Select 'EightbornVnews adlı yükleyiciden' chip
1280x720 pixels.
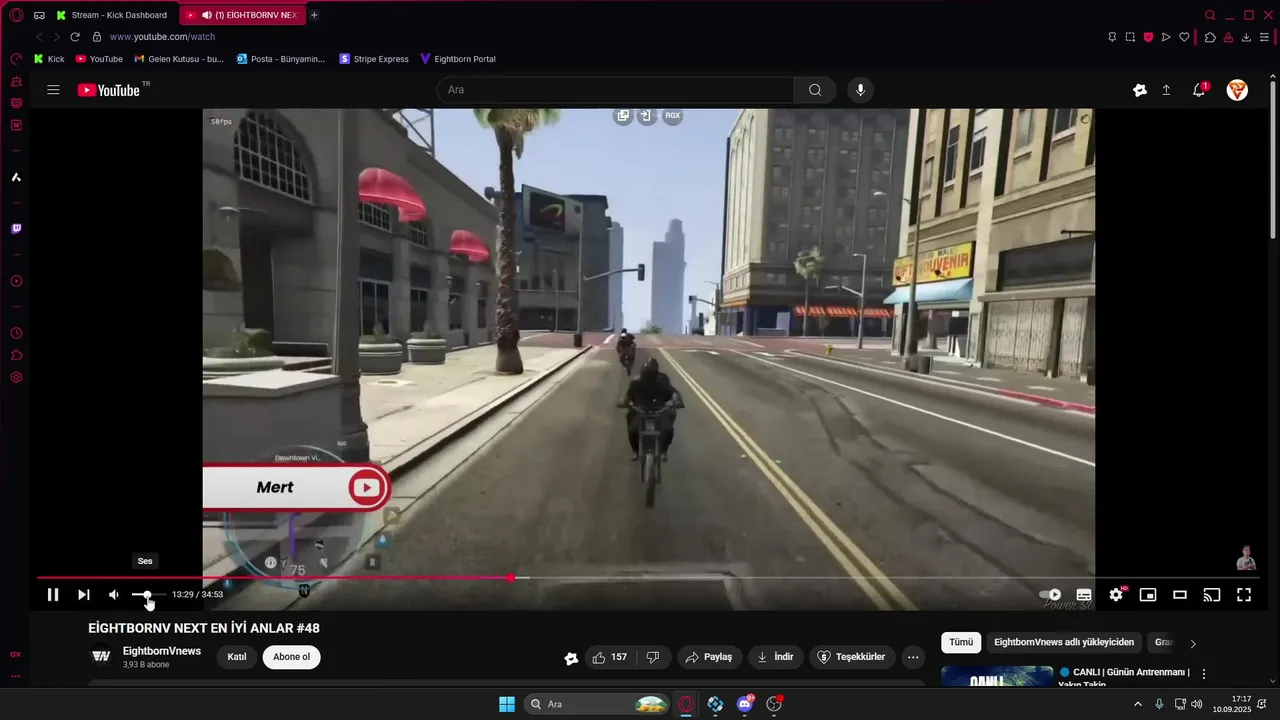click(x=1064, y=642)
